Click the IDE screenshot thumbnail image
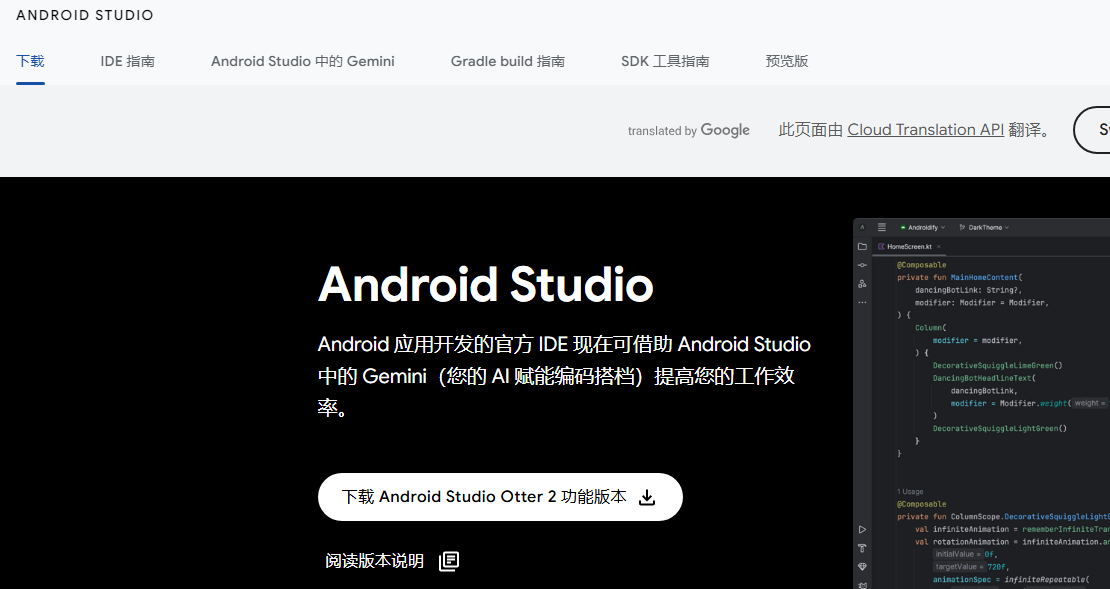Image resolution: width=1110 pixels, height=589 pixels. point(981,404)
